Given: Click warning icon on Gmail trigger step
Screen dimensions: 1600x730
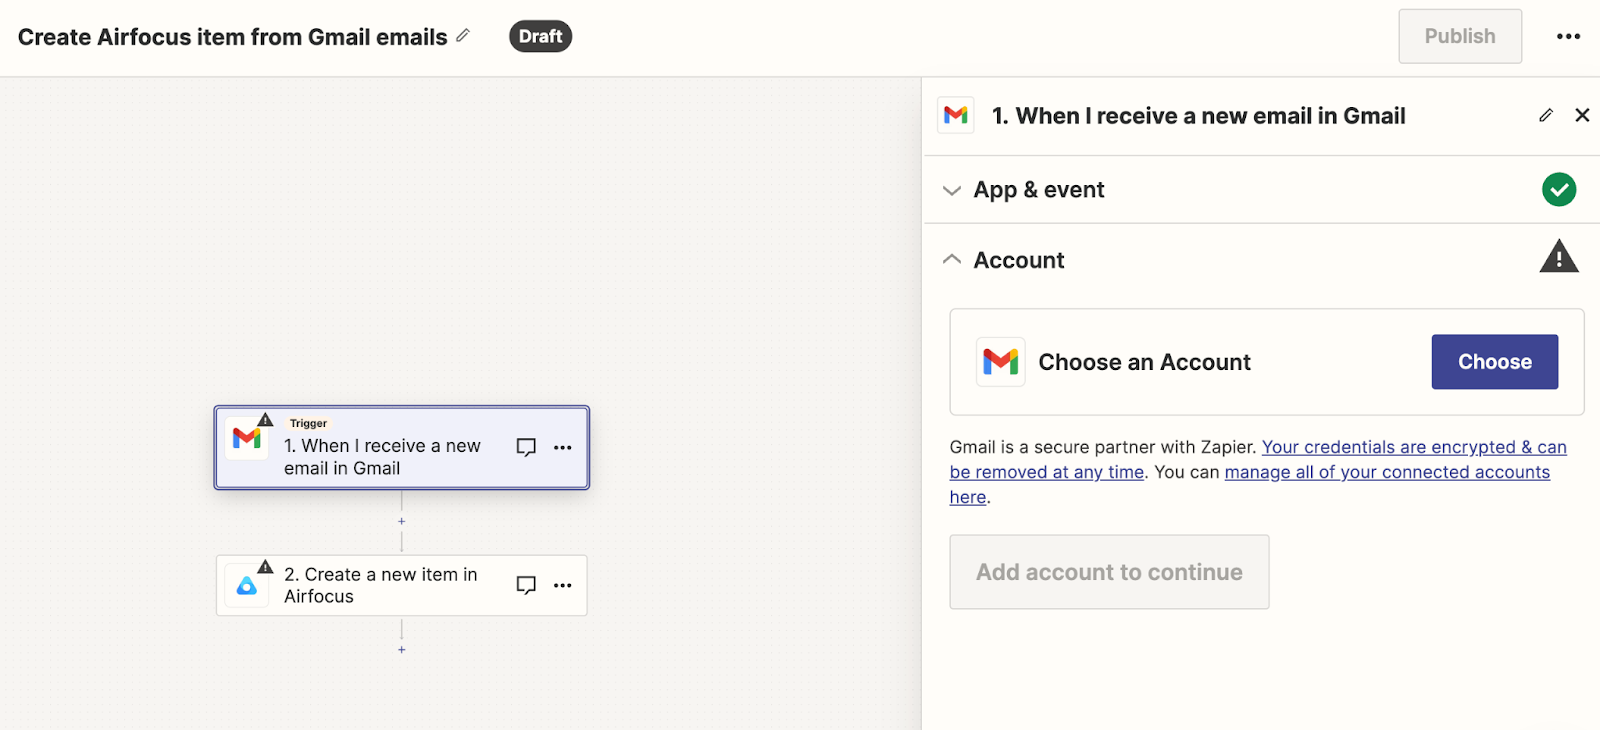Looking at the screenshot, I should click(x=265, y=419).
